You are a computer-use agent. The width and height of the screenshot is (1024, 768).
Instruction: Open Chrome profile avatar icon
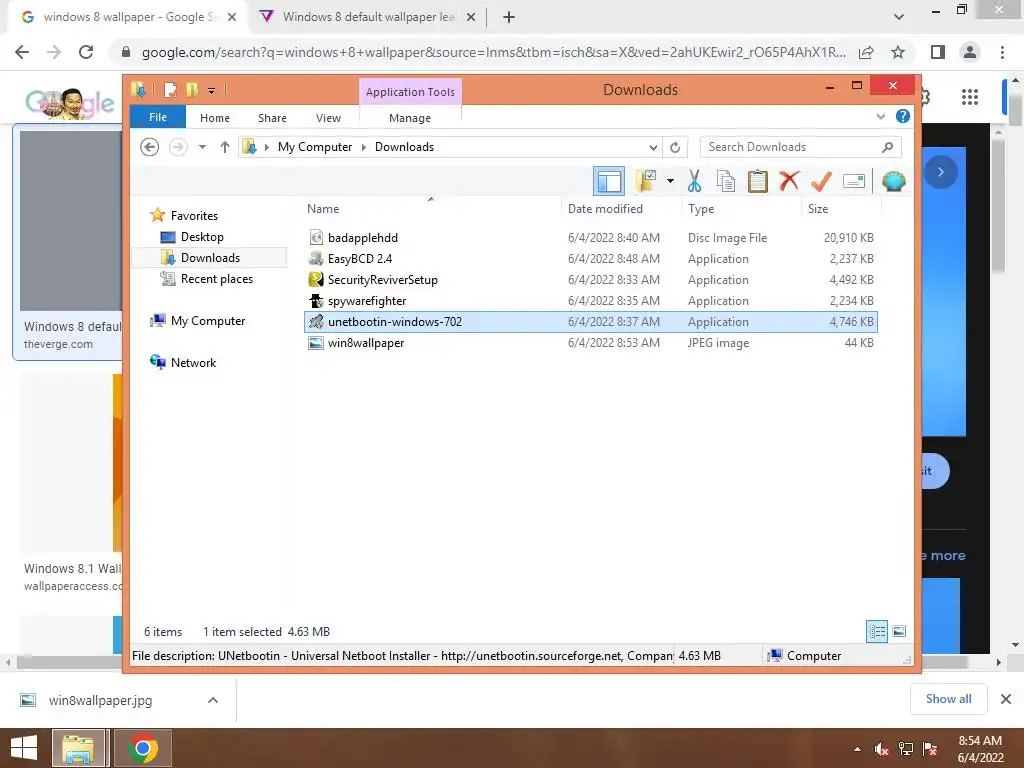point(970,52)
